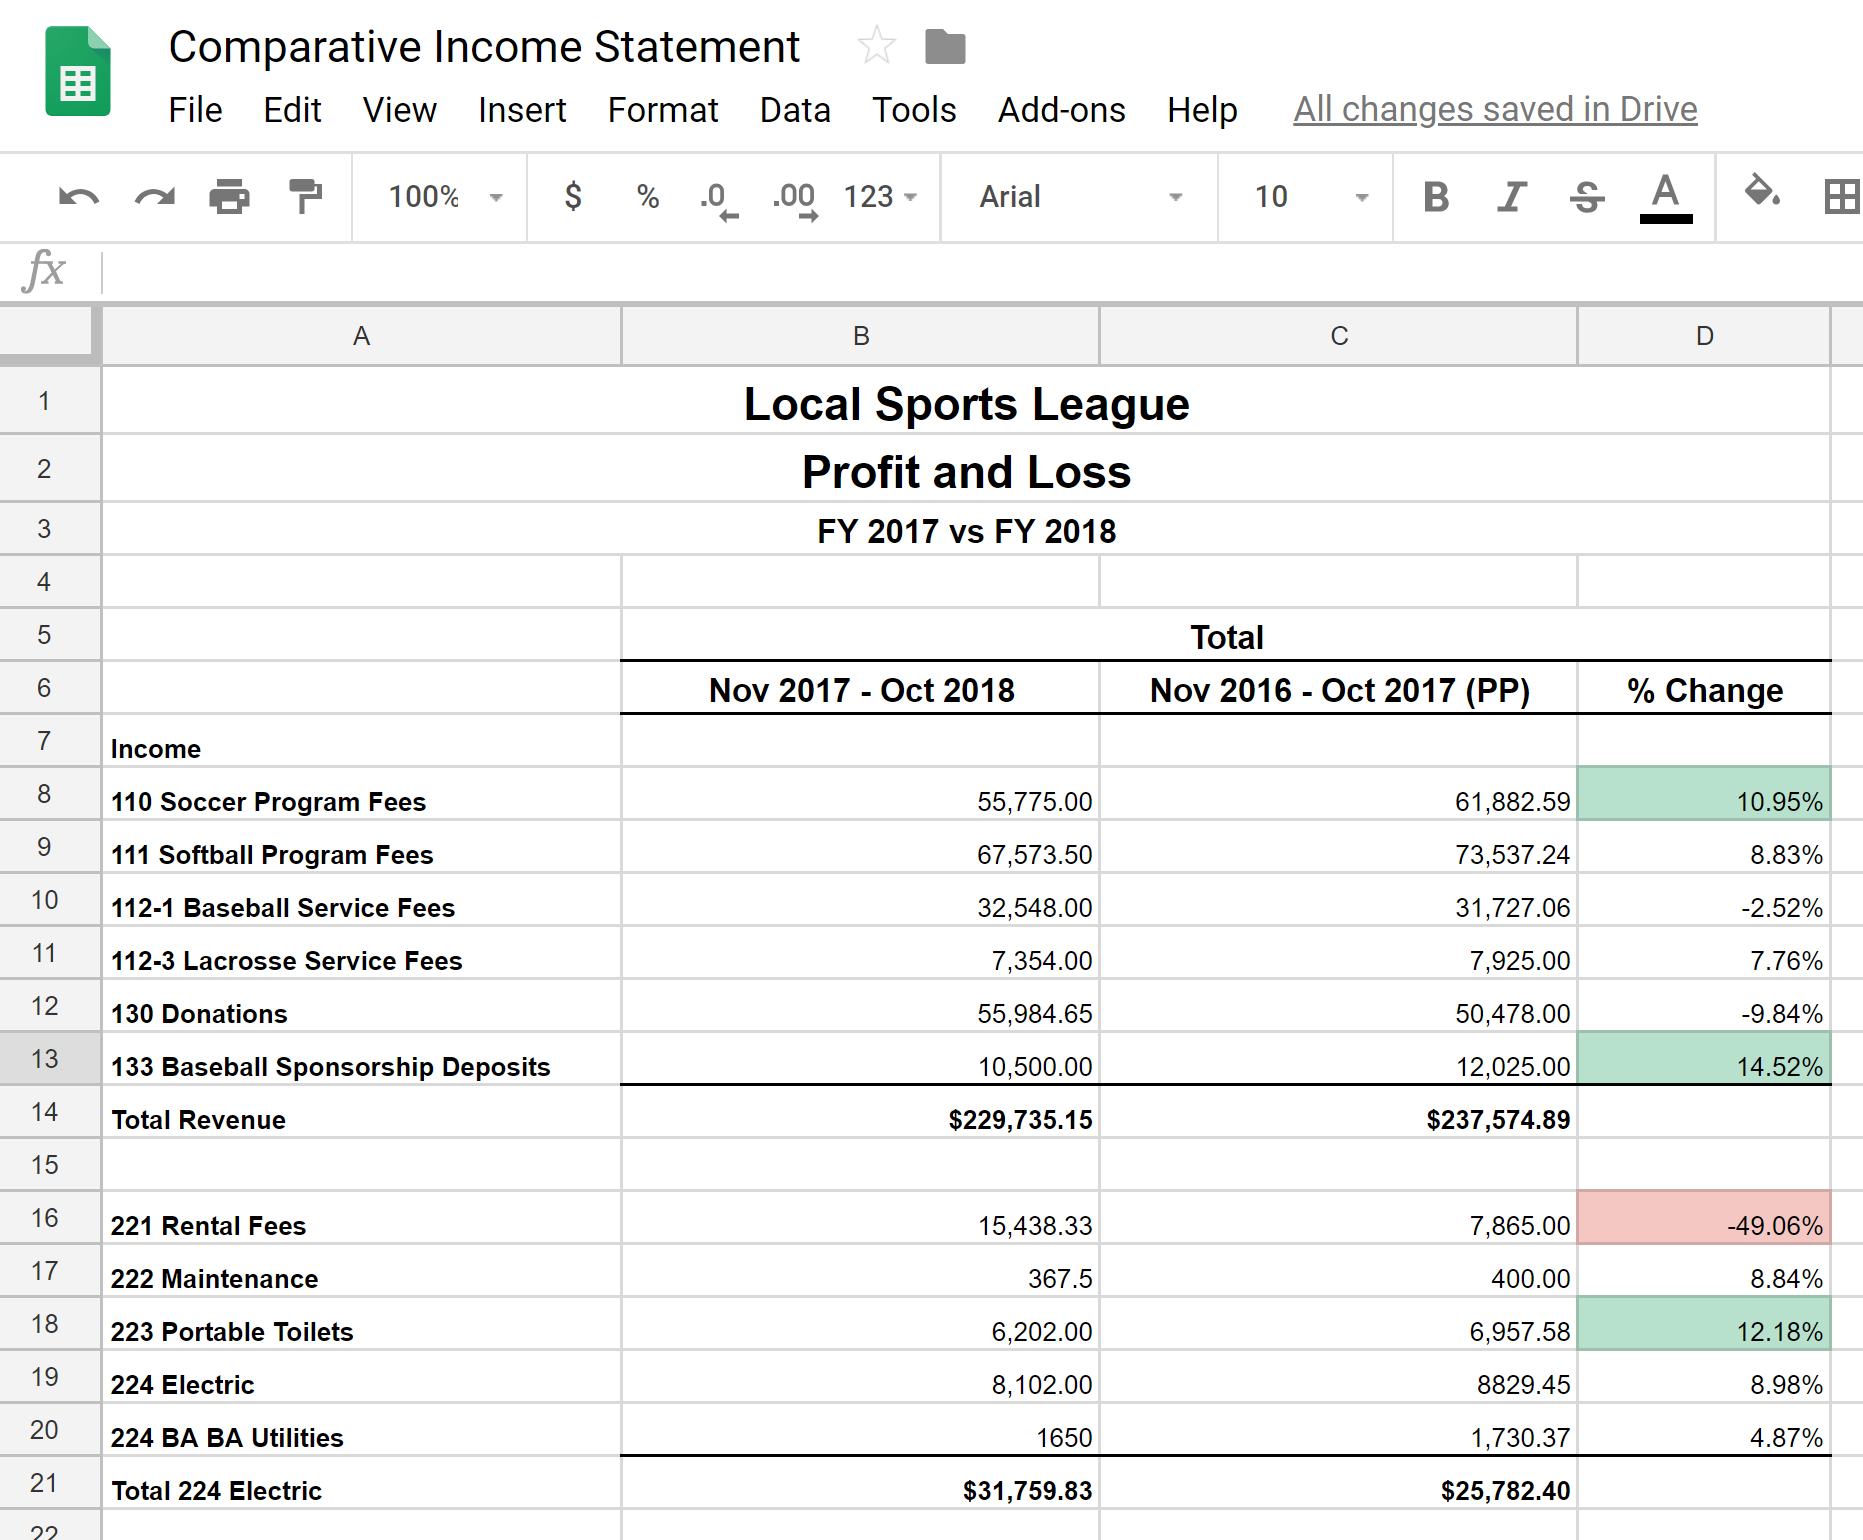Star the Comparative Income Statement document

tap(876, 46)
